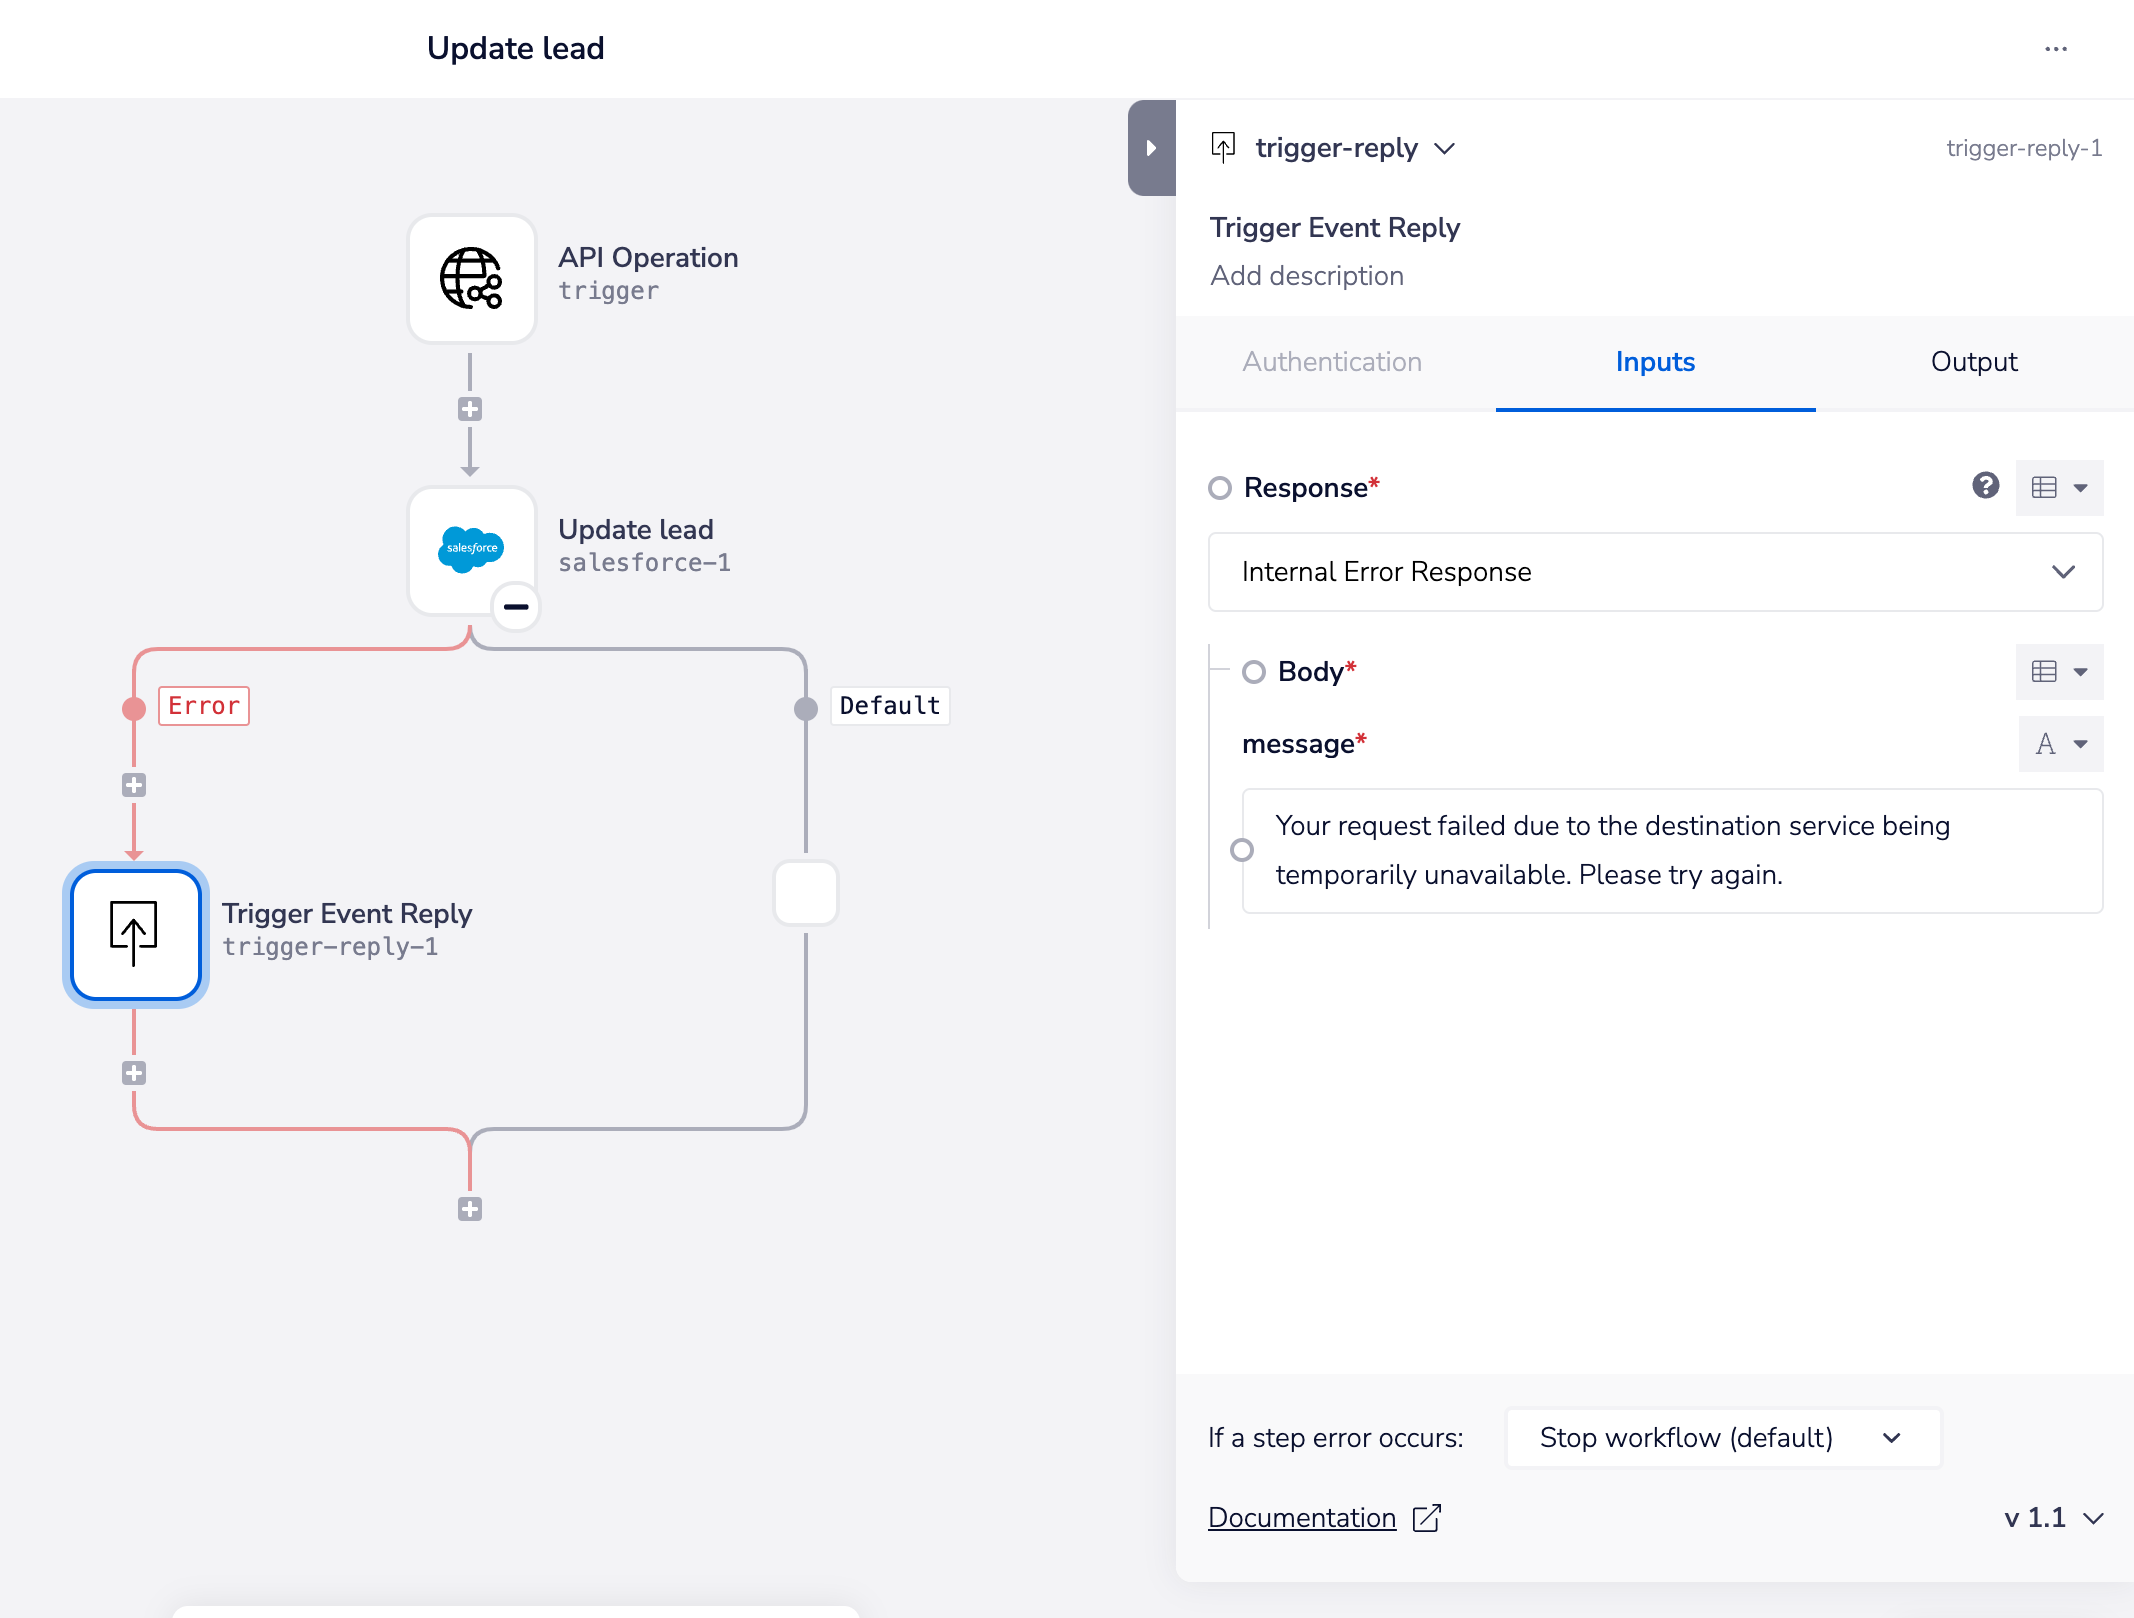
Task: Collapse the properties panel with arrow handle
Action: click(1151, 148)
